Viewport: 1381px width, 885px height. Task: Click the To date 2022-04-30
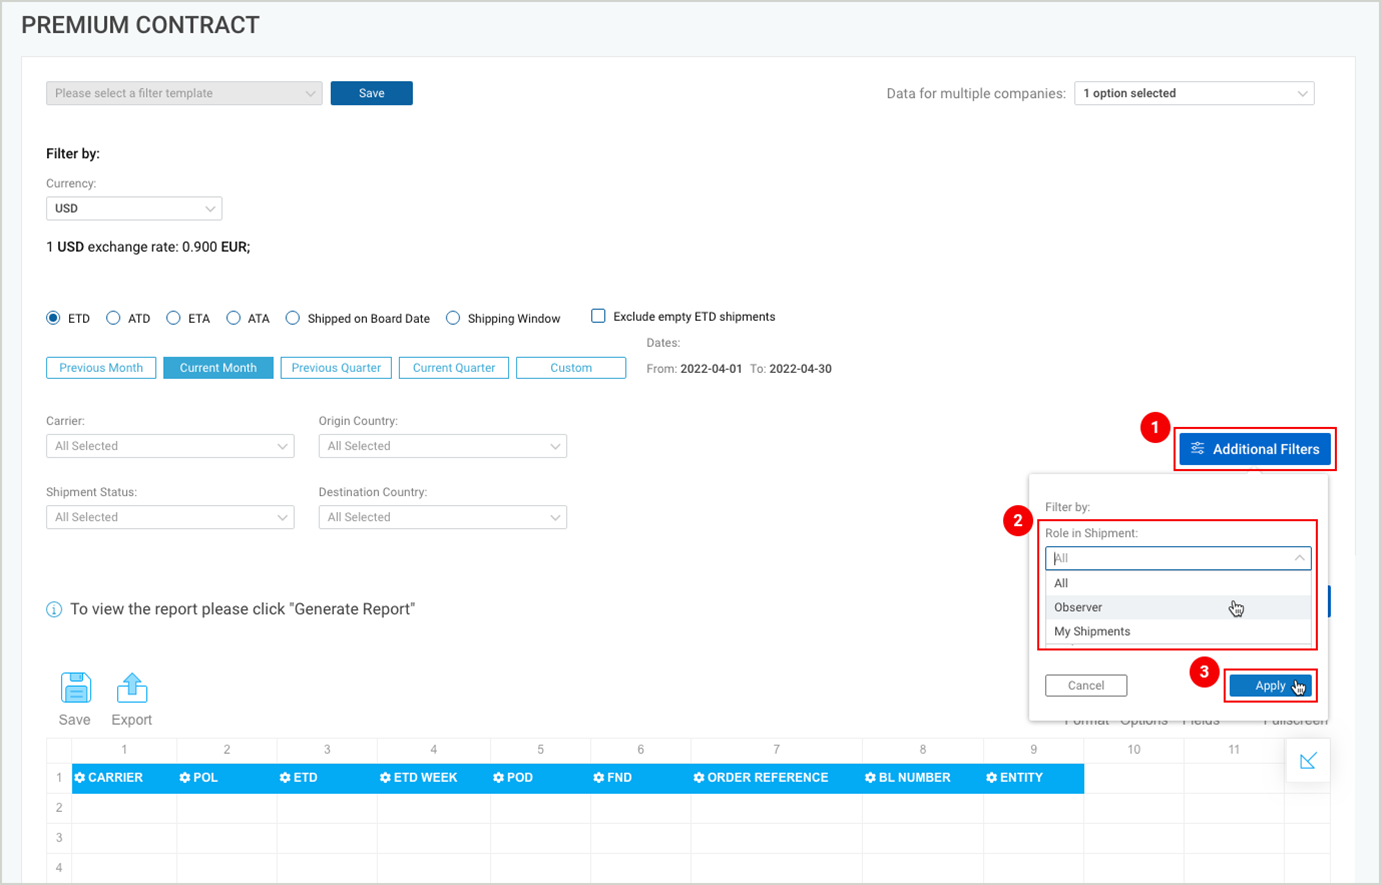(800, 369)
